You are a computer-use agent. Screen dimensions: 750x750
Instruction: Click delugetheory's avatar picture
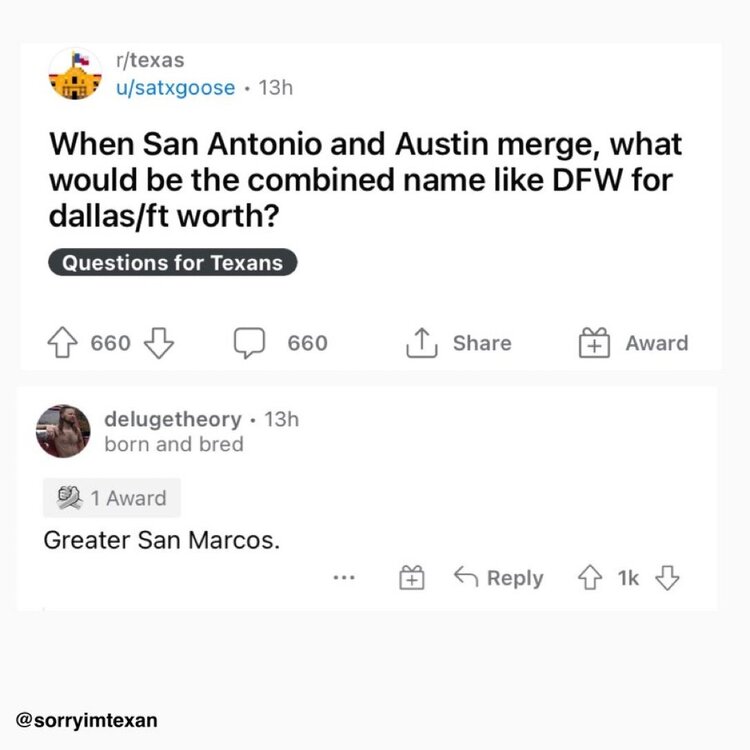tap(64, 431)
